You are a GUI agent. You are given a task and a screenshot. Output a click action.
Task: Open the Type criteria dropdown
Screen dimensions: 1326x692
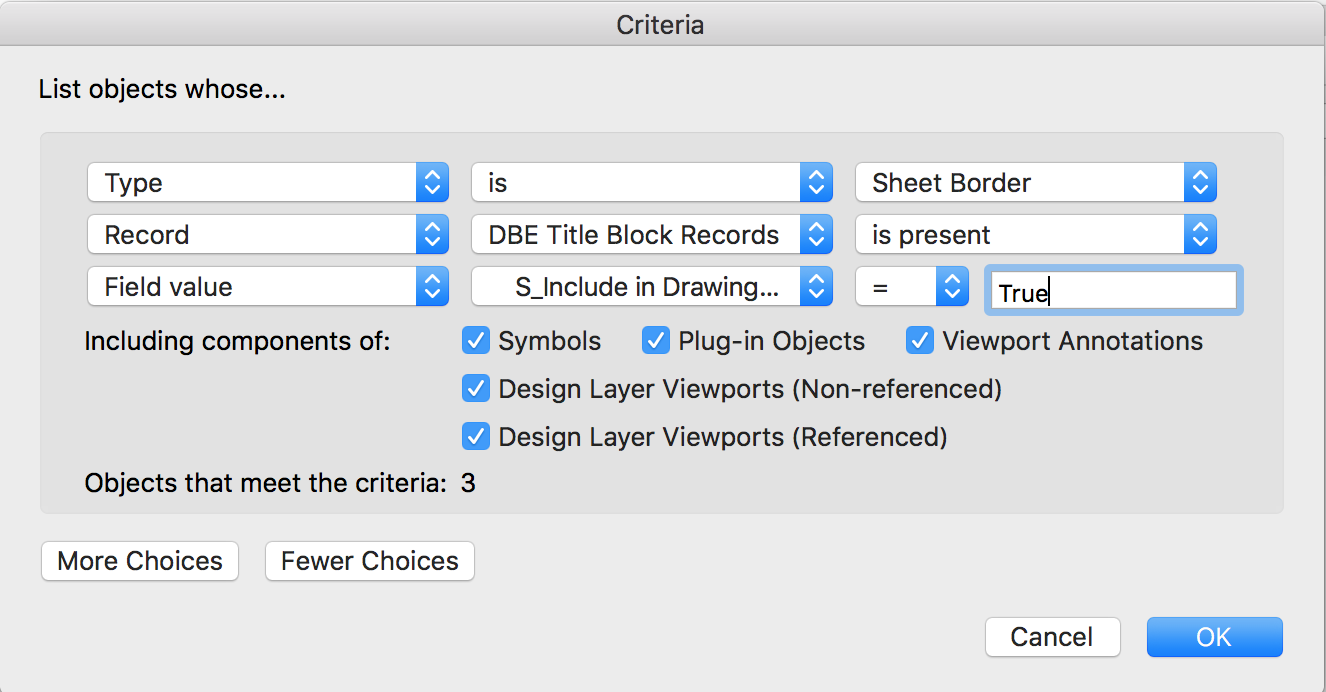point(267,183)
